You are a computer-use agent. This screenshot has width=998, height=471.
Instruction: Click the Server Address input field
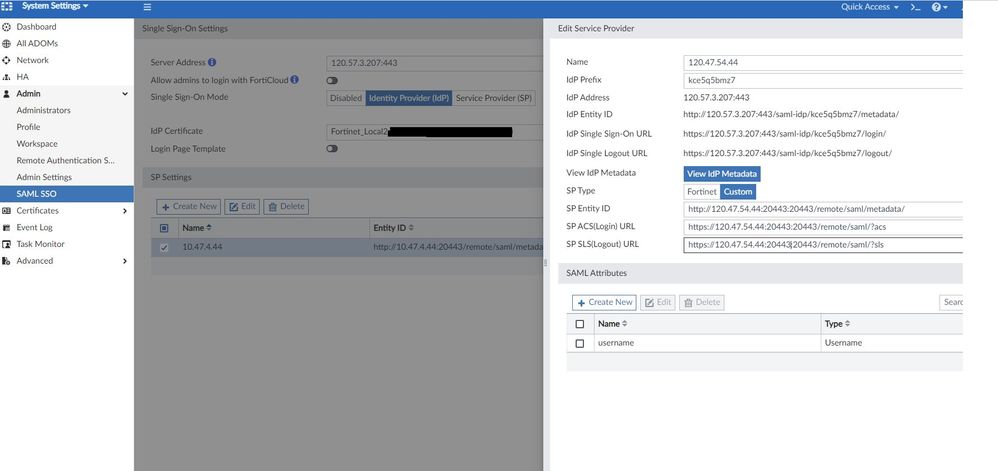(435, 63)
